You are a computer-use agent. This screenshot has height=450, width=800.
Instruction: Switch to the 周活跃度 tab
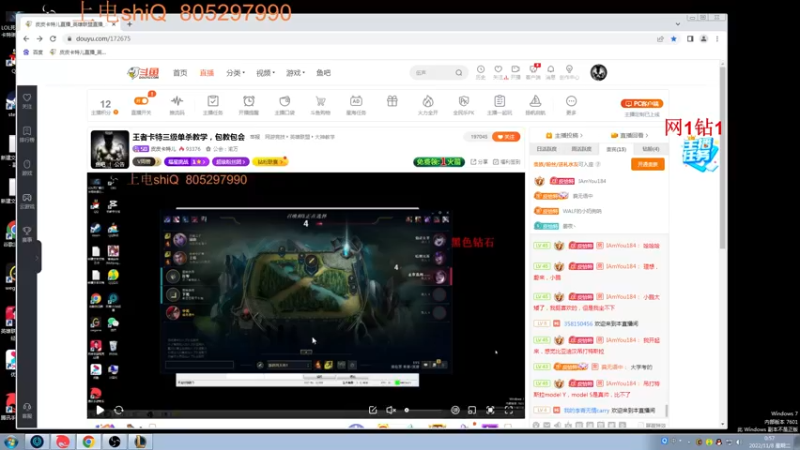pyautogui.click(x=581, y=149)
